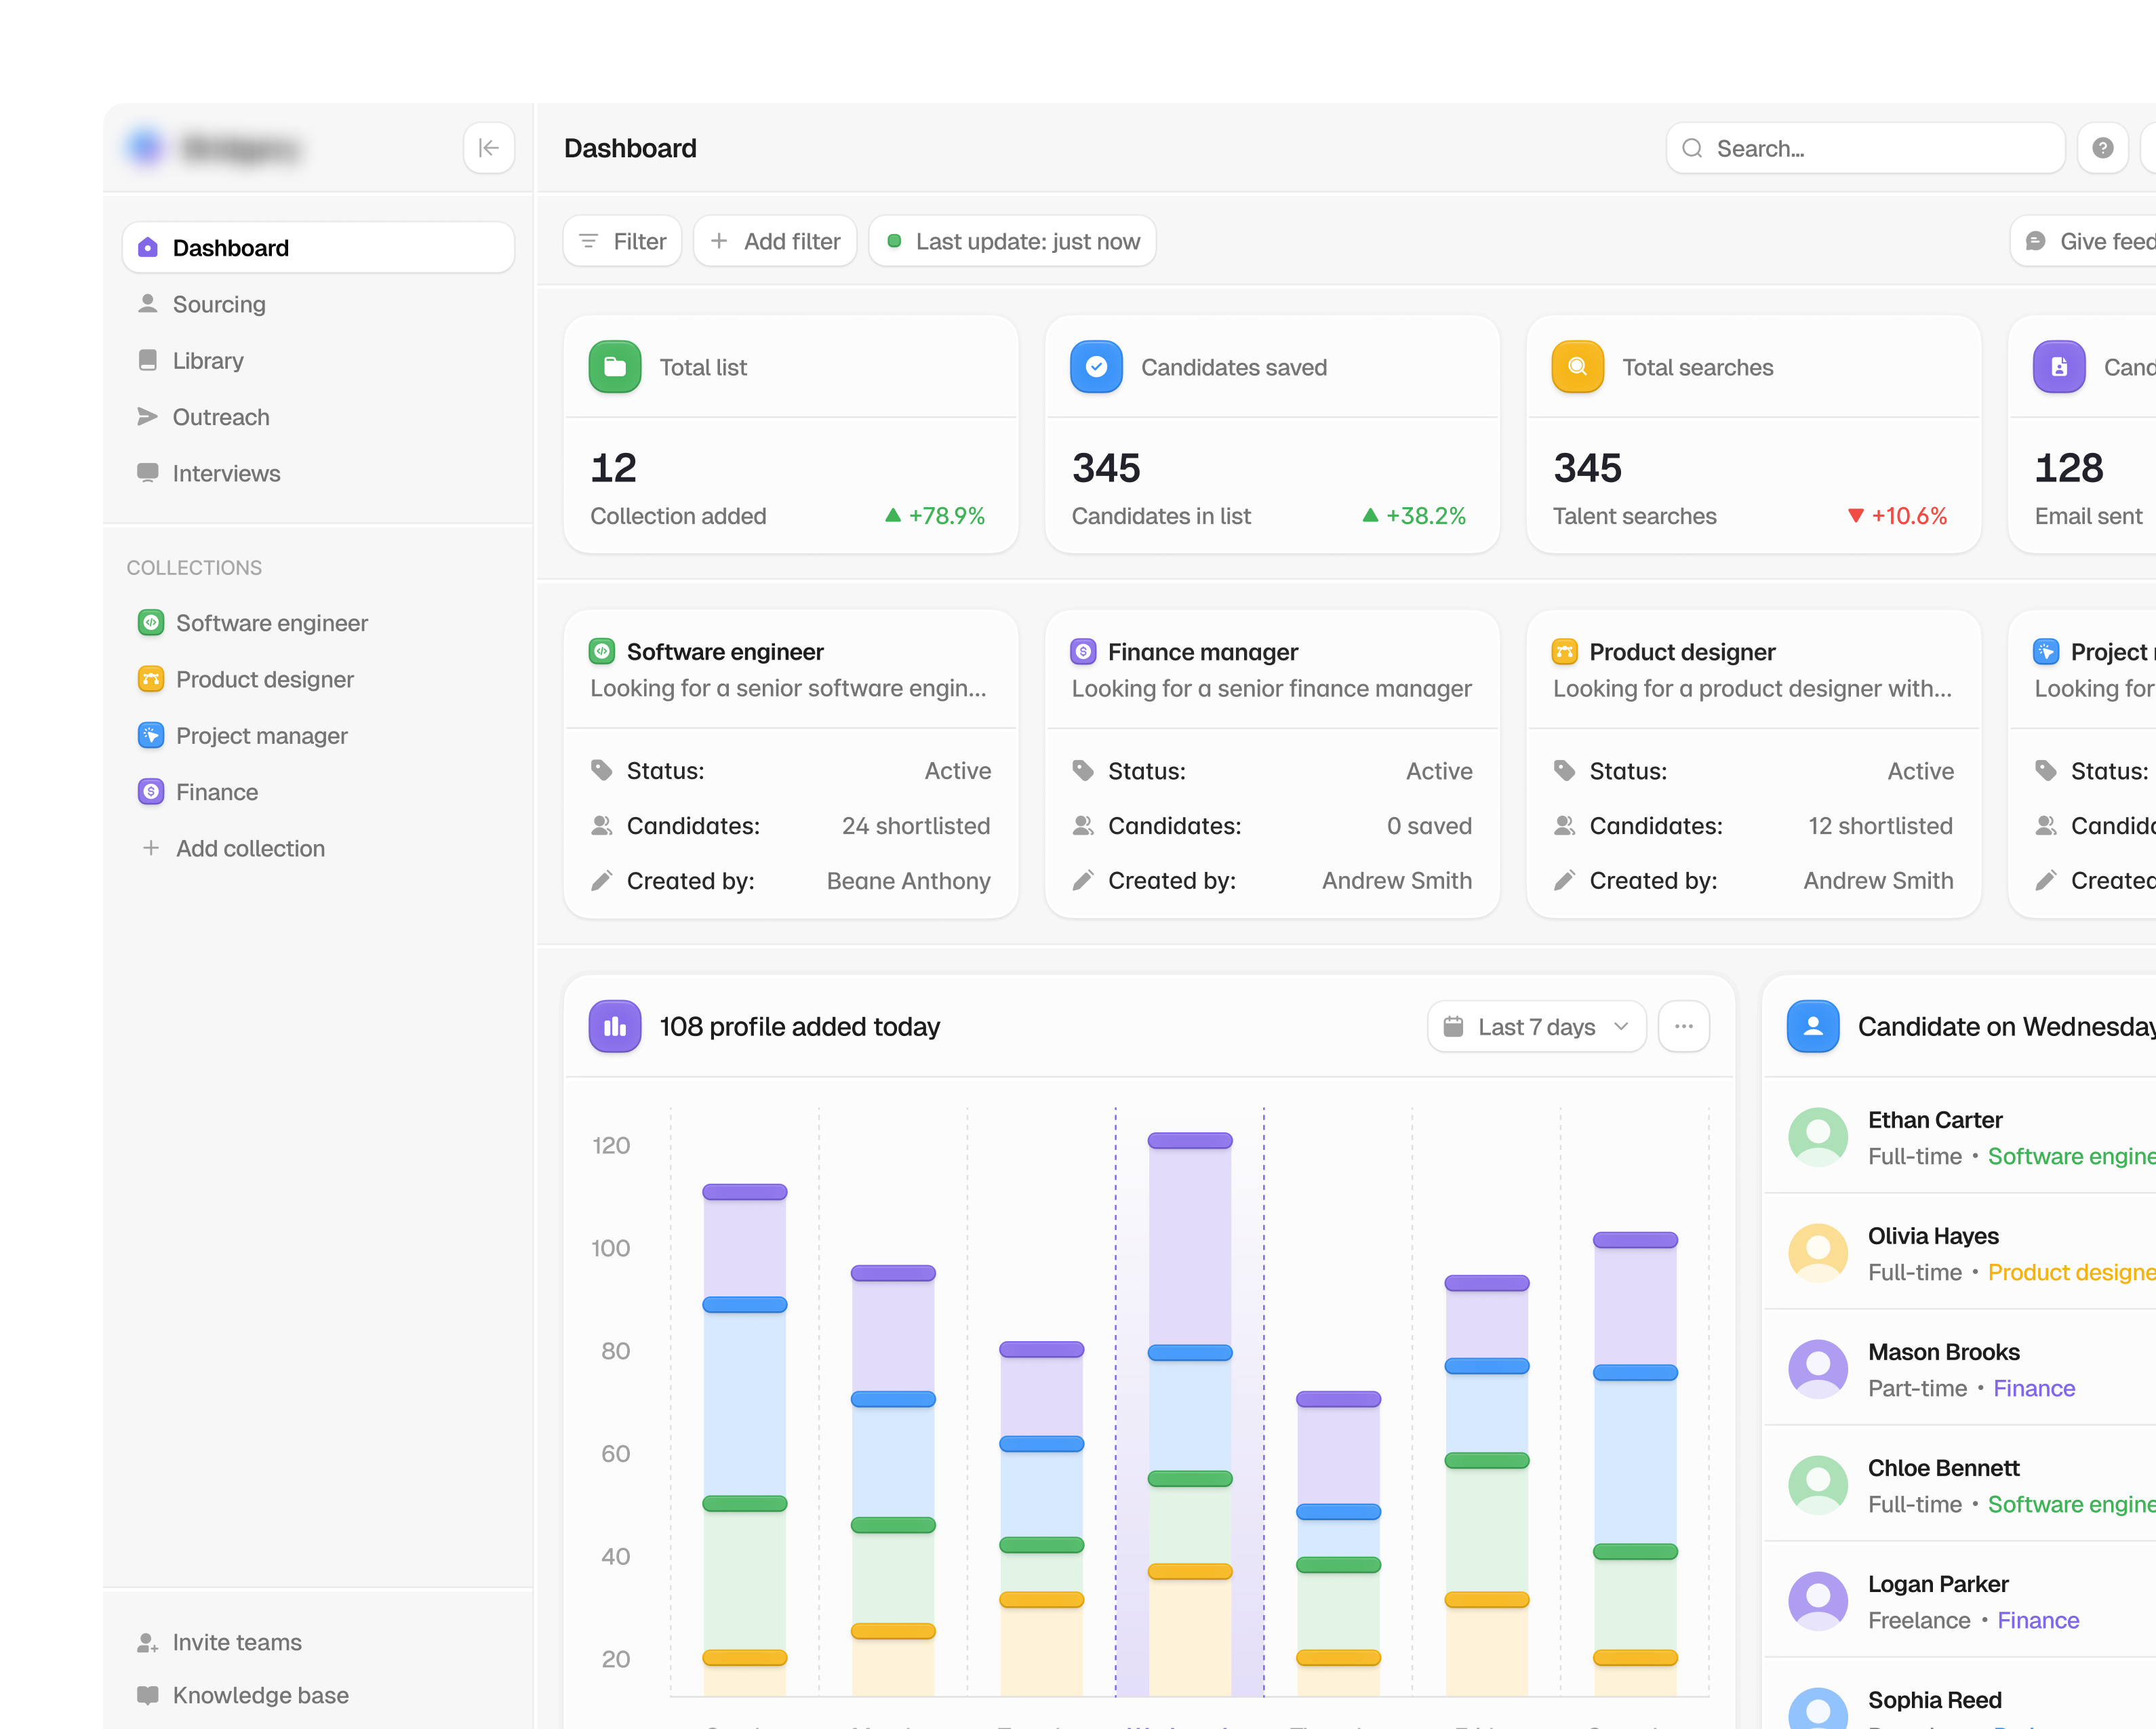Click the Last update: just now chip
The height and width of the screenshot is (1729, 2156).
coord(1012,241)
